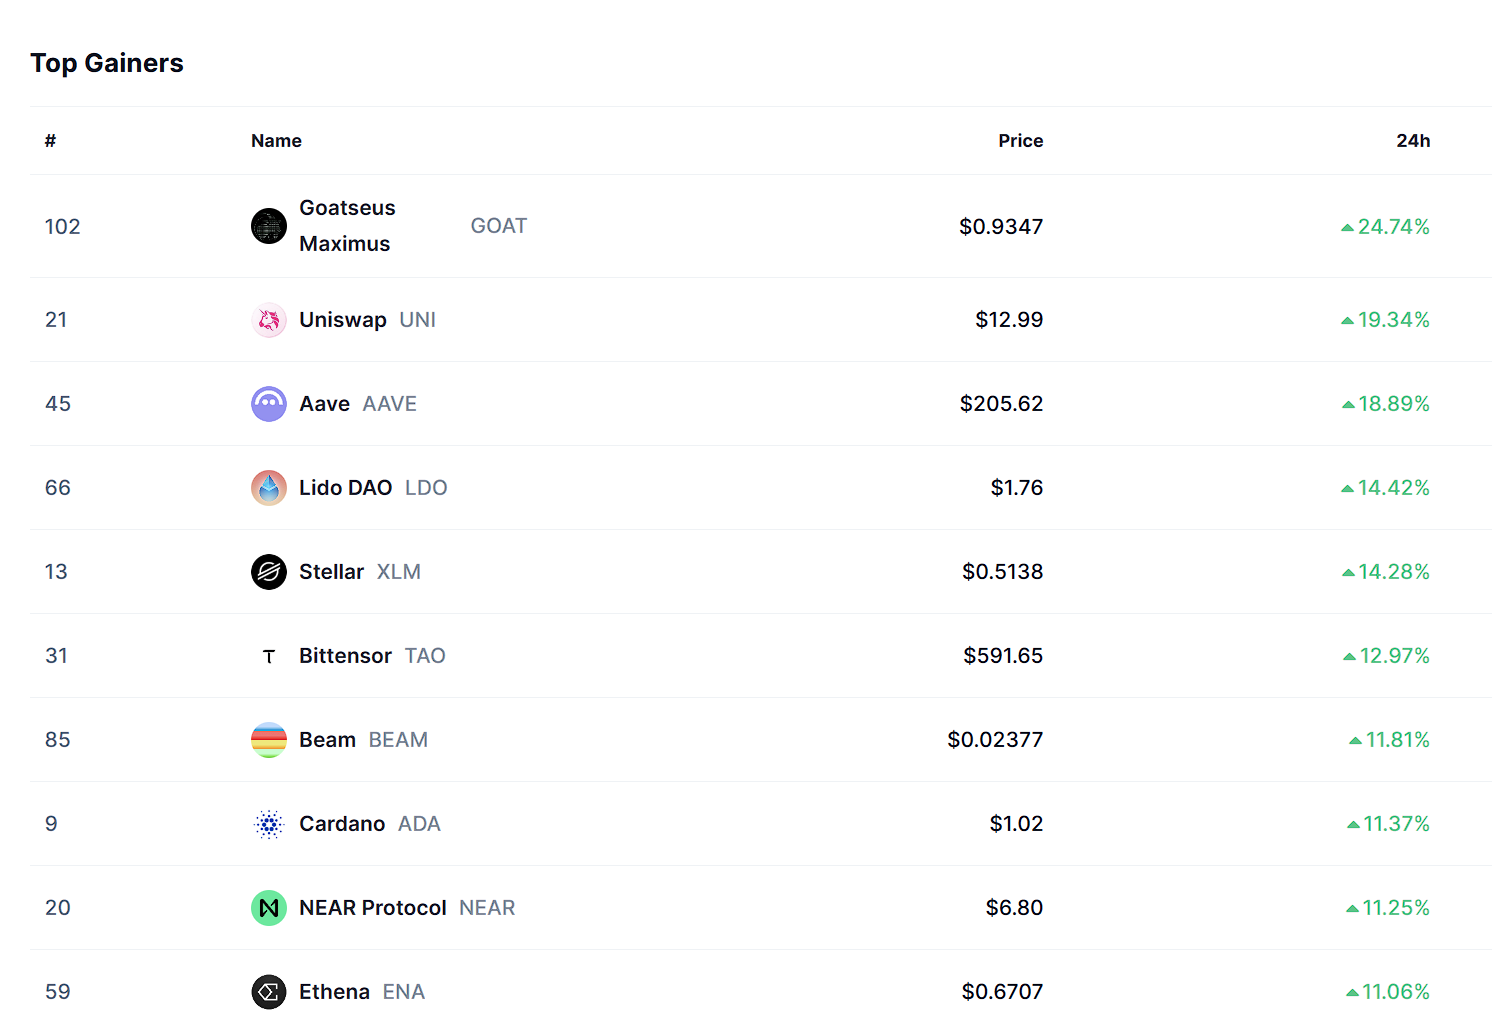This screenshot has width=1492, height=1027.
Task: Sort by the # rank column header
Action: [50, 141]
